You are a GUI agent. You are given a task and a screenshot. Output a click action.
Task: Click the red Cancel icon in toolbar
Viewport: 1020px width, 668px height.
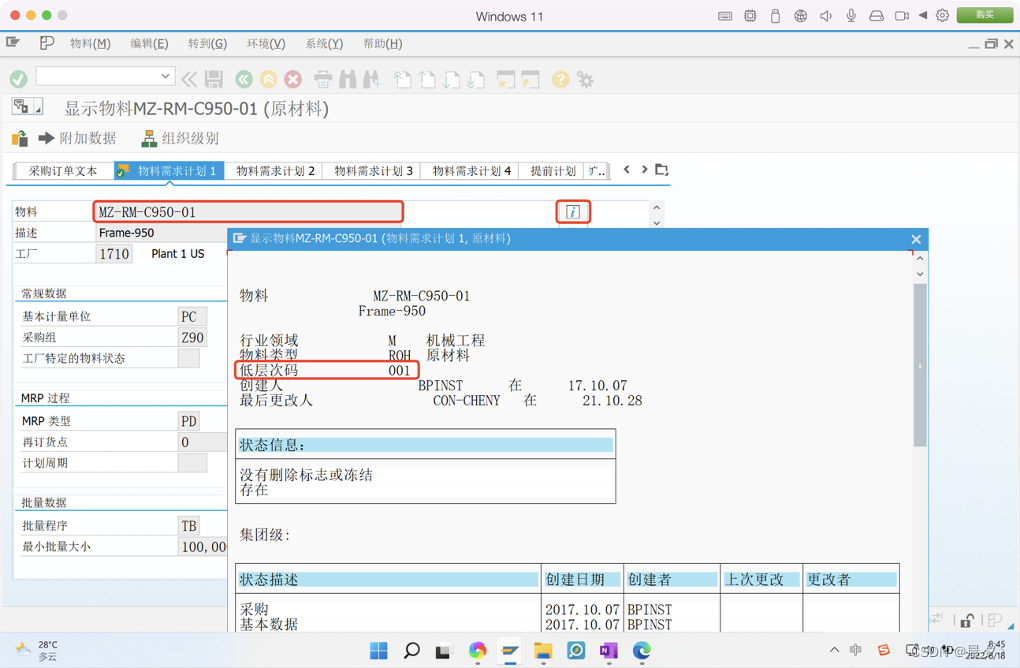[293, 78]
